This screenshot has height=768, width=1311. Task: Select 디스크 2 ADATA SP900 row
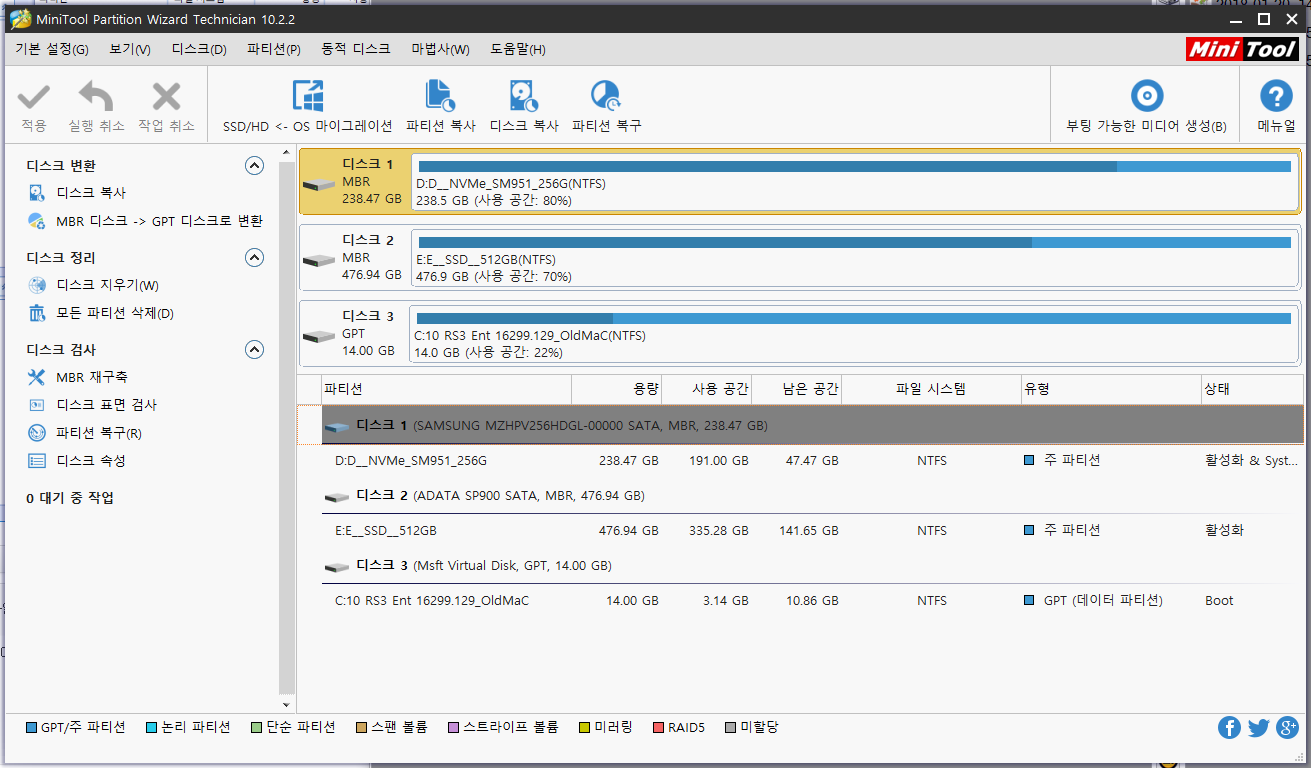tap(812, 495)
